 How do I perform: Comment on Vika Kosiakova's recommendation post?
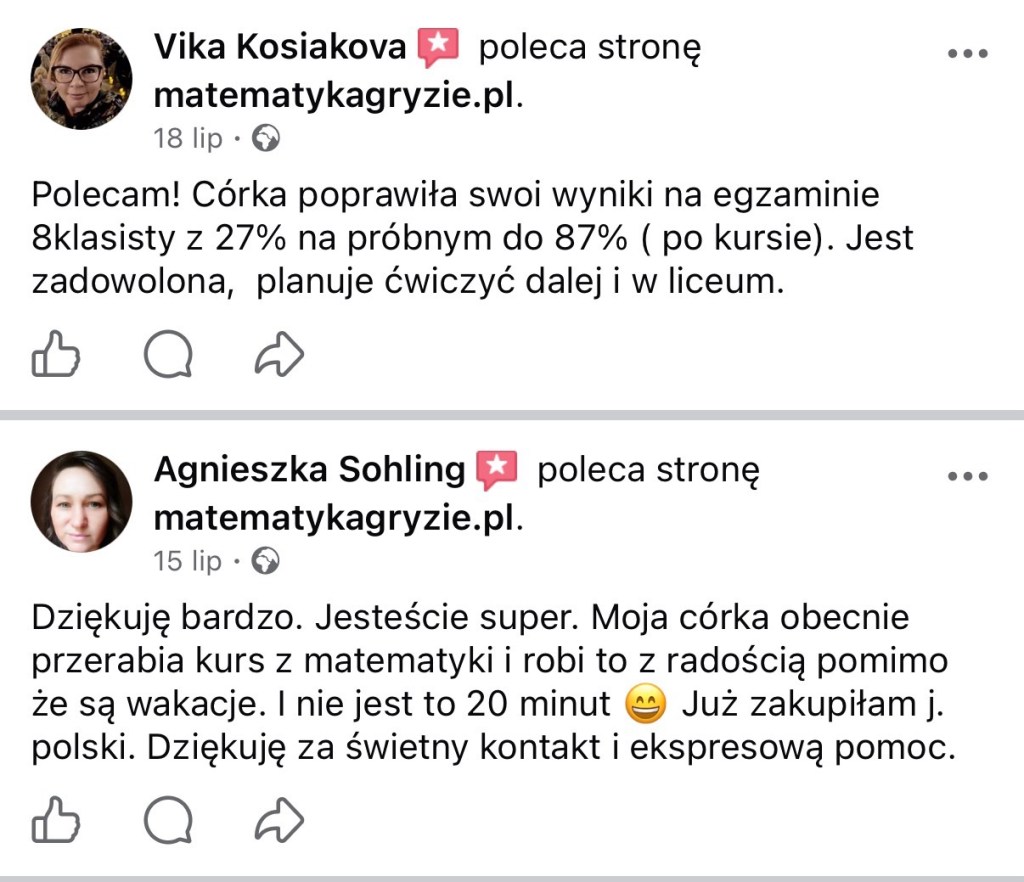(168, 353)
